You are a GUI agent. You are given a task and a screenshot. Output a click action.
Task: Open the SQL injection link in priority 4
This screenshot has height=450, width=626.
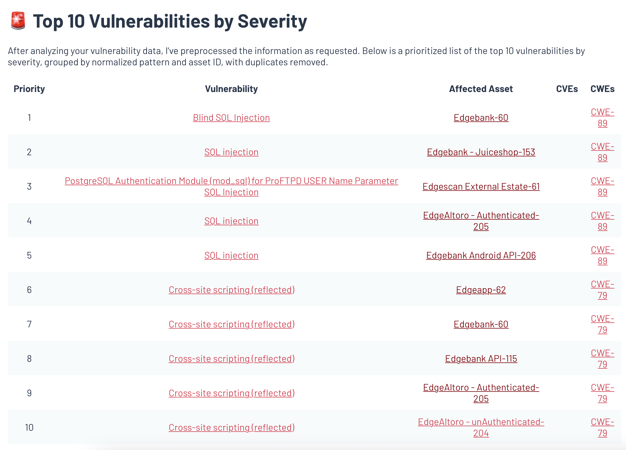(x=231, y=221)
